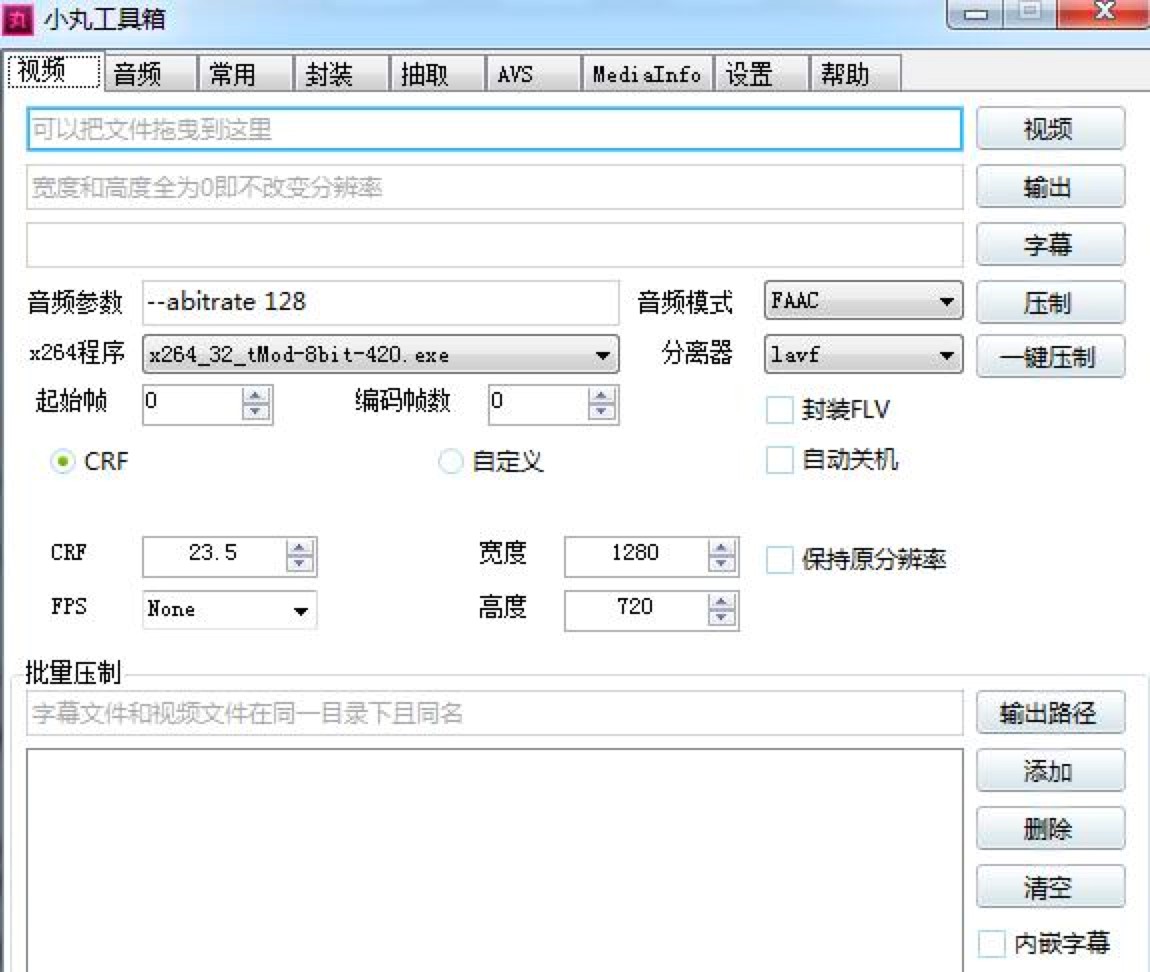Enable the 内嵌字幕 checkbox
The image size is (1150, 972).
point(993,941)
